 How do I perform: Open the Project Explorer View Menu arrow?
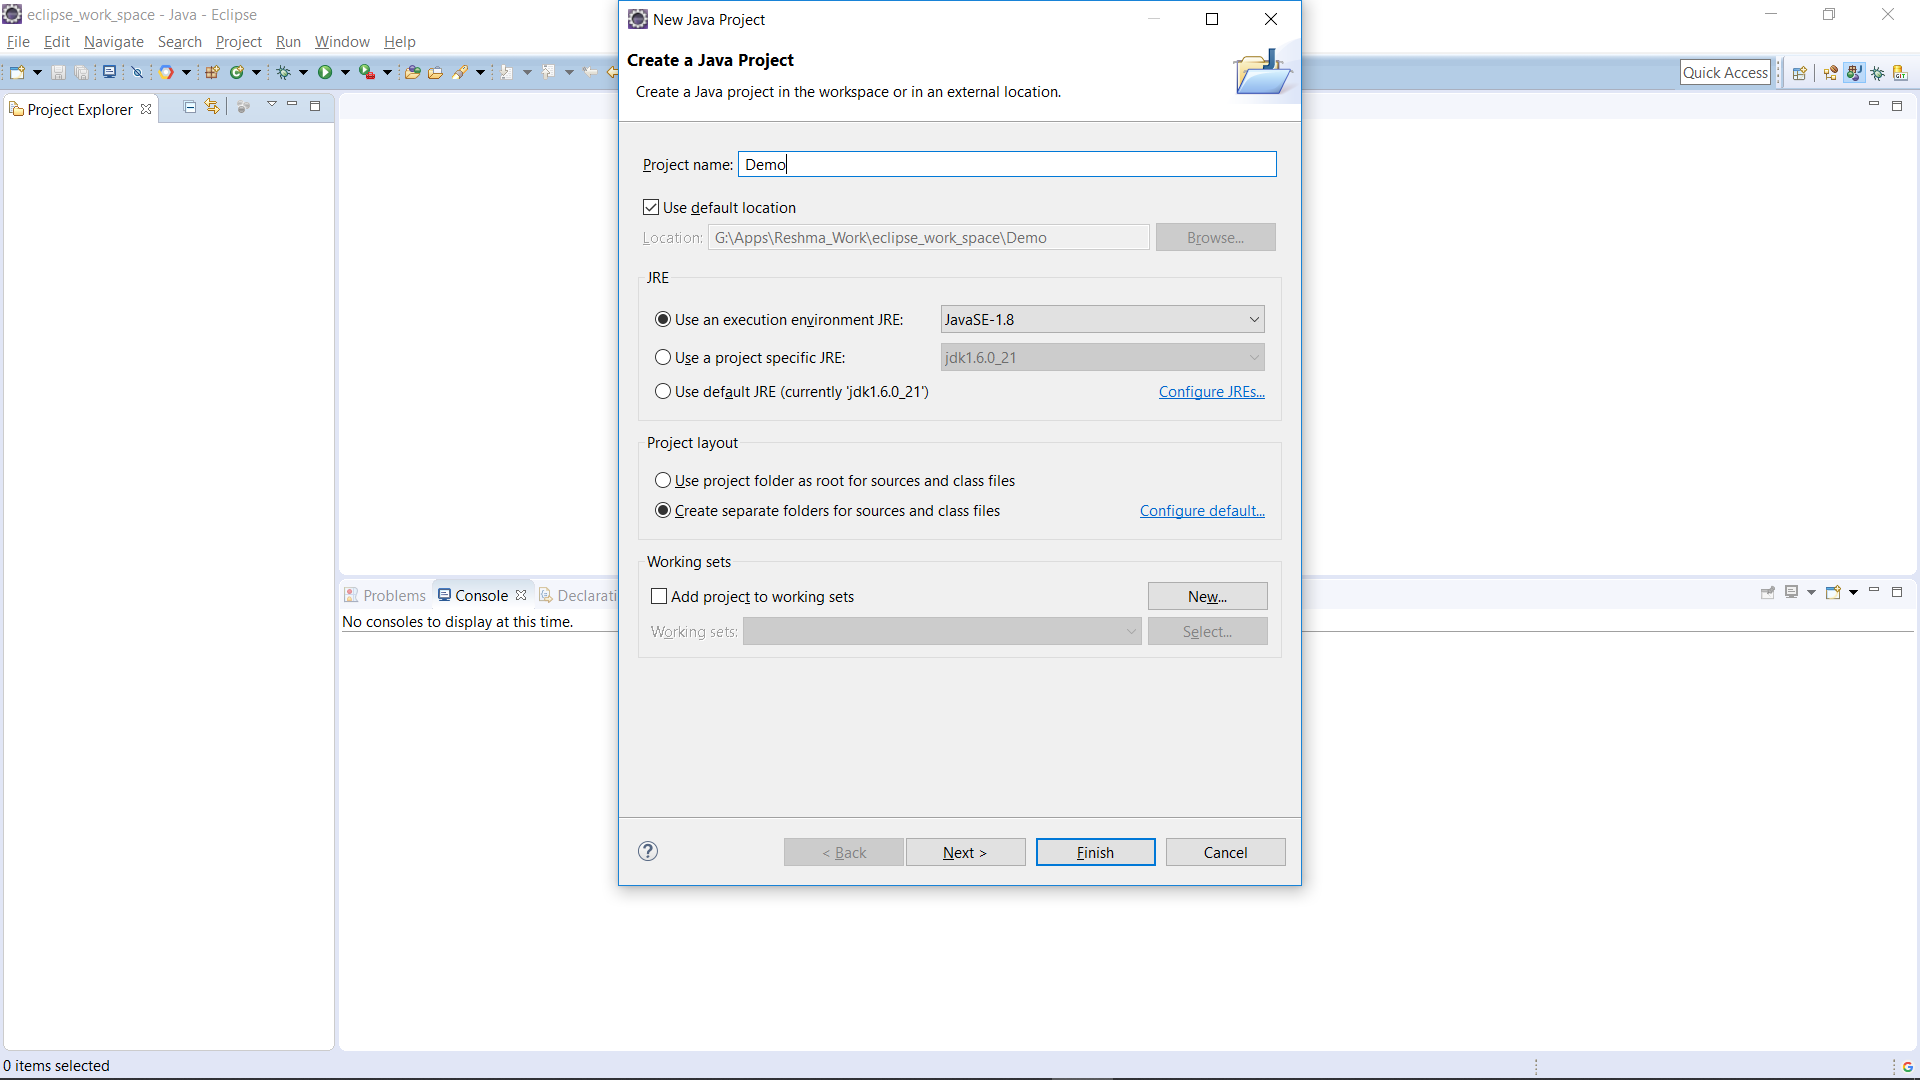click(x=271, y=104)
